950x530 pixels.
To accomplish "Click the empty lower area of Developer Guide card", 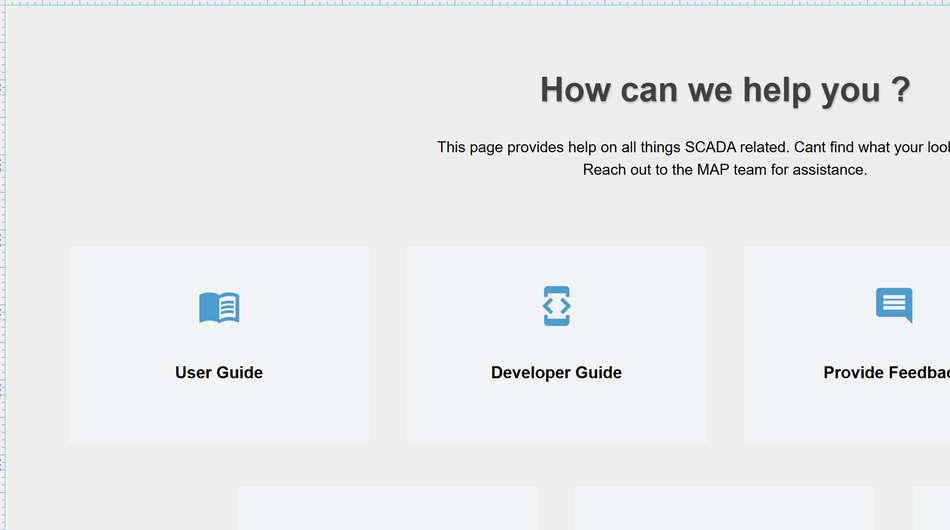I will coord(556,415).
